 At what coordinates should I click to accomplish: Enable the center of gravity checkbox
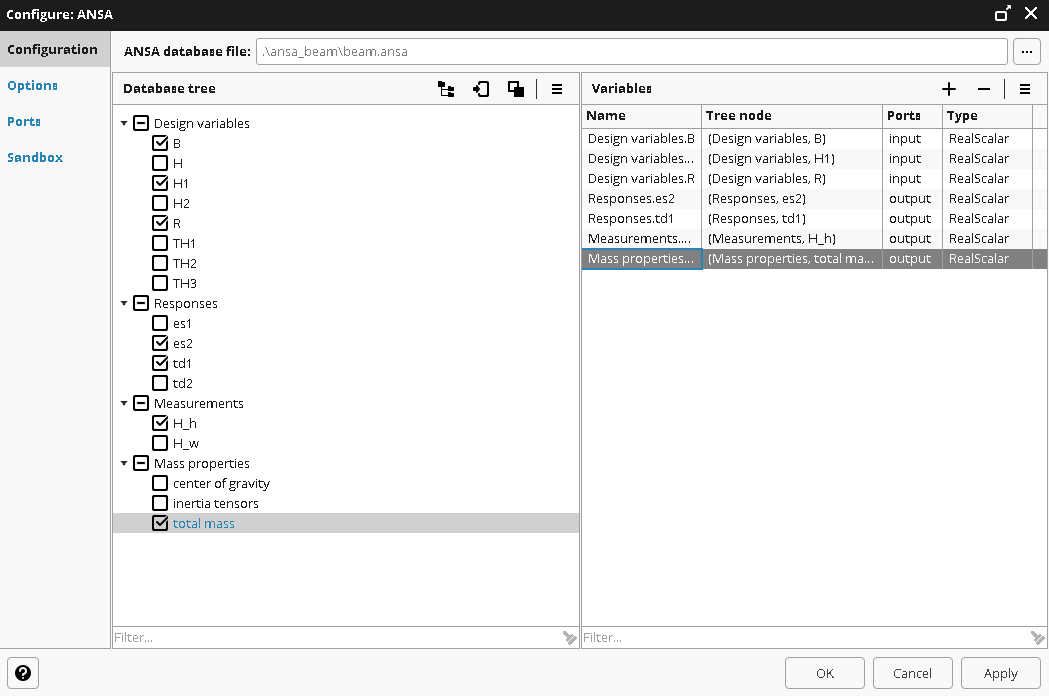coord(160,484)
